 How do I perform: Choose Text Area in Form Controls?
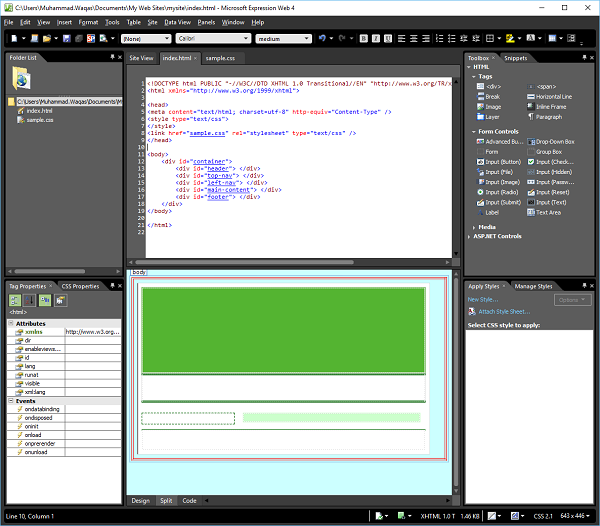pos(548,212)
